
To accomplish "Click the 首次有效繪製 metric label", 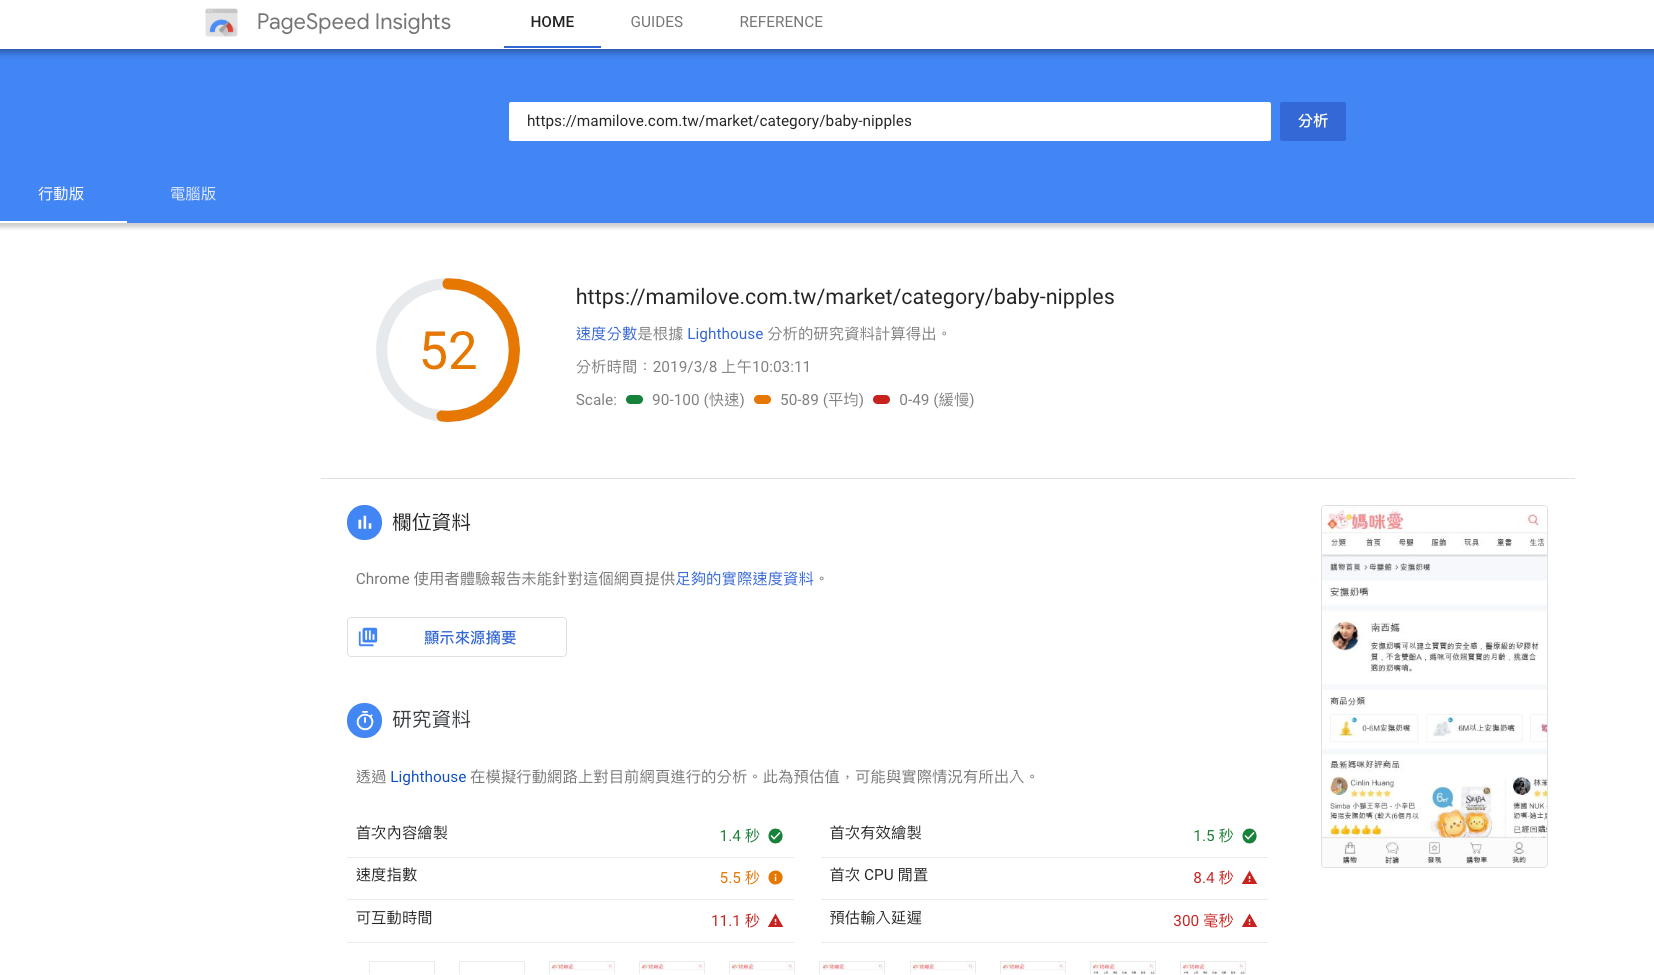I will click(876, 833).
